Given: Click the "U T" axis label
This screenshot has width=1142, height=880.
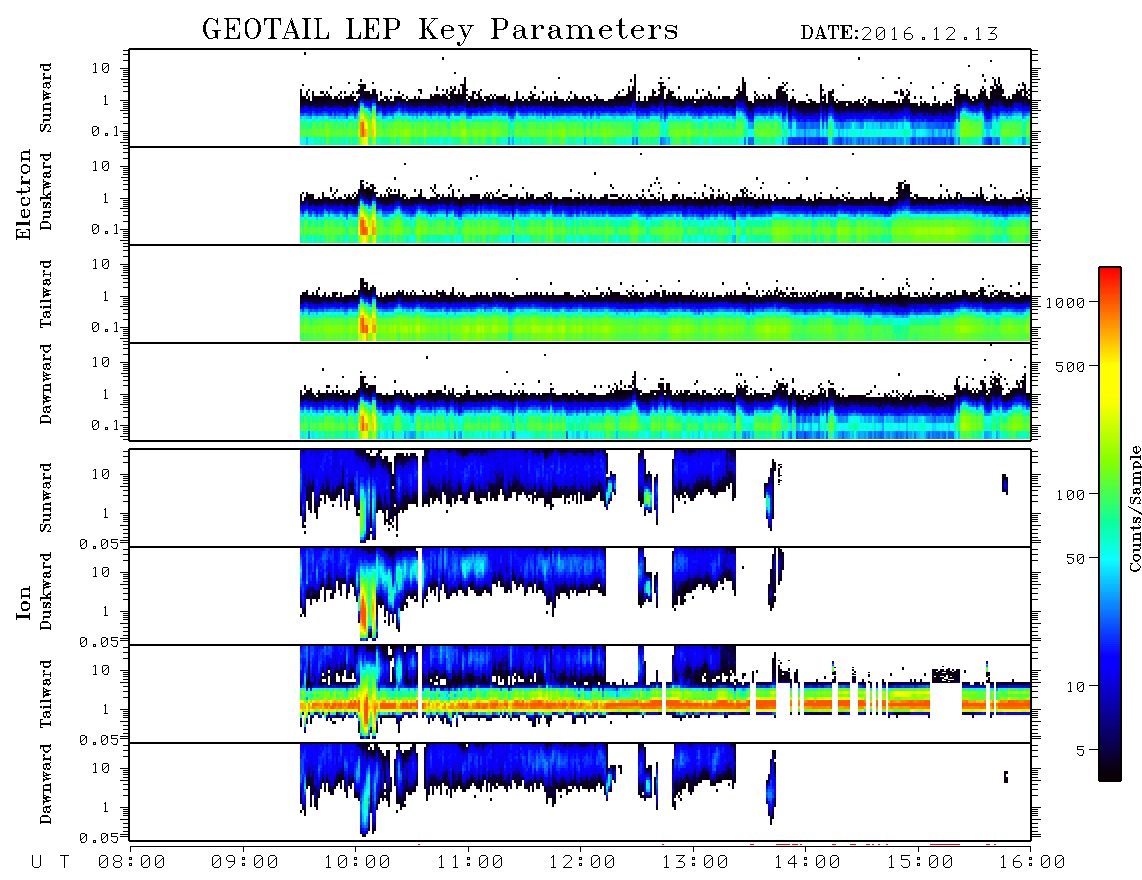Looking at the screenshot, I should [x=50, y=863].
